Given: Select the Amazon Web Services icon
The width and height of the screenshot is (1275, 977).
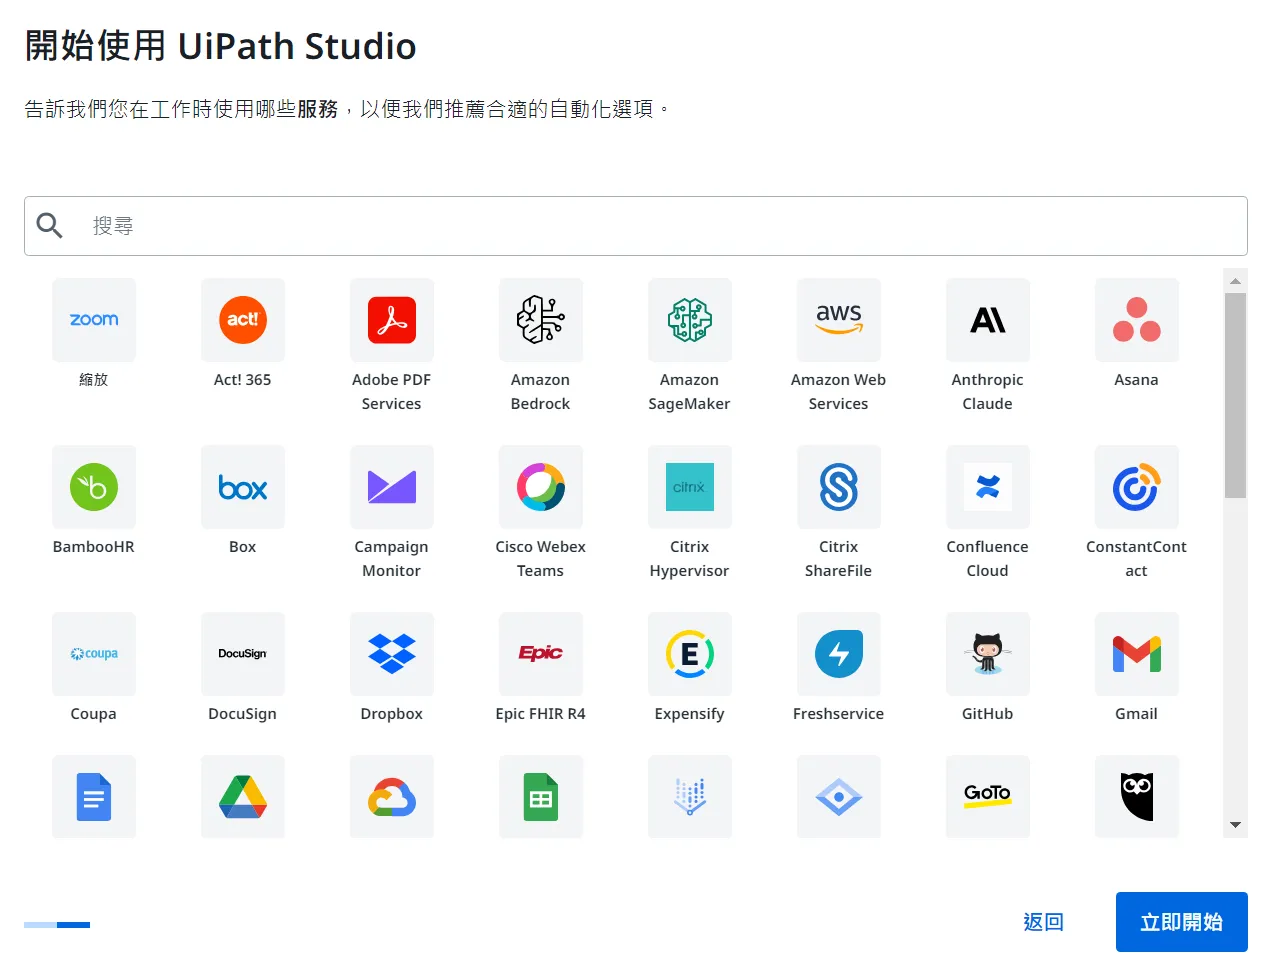Looking at the screenshot, I should tap(839, 320).
